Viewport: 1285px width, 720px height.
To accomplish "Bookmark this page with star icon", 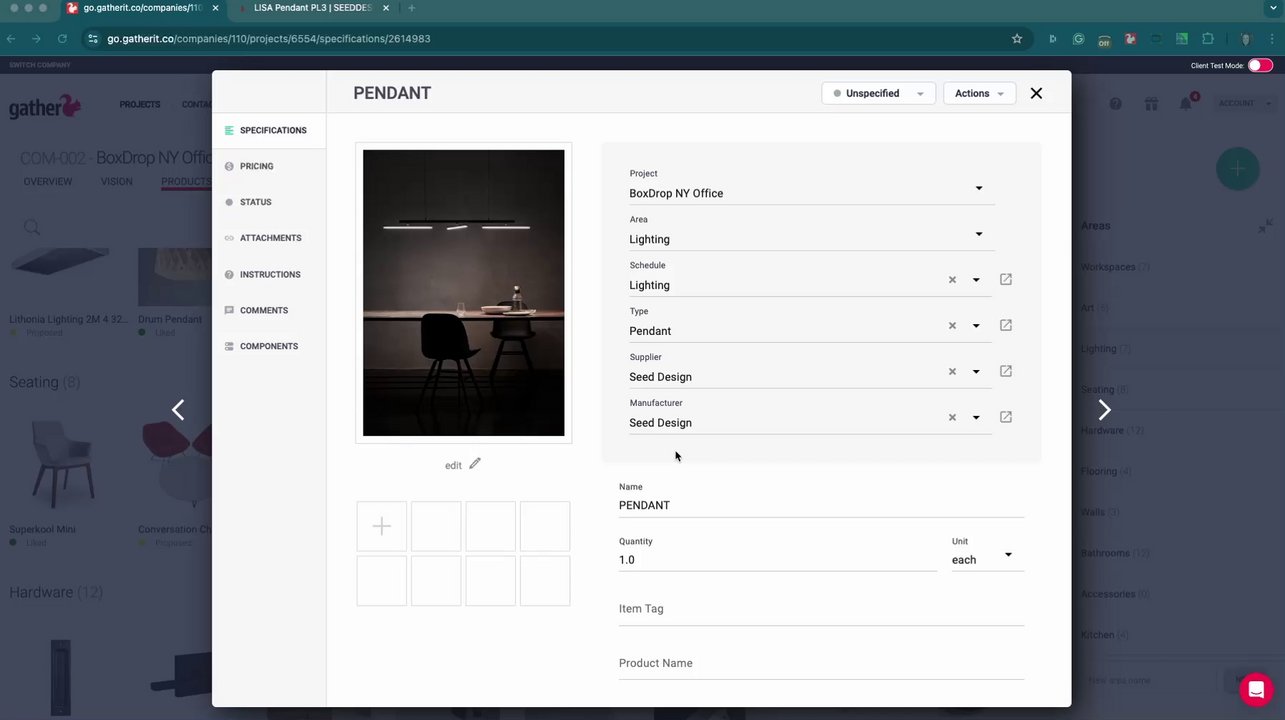I will pos(1017,39).
